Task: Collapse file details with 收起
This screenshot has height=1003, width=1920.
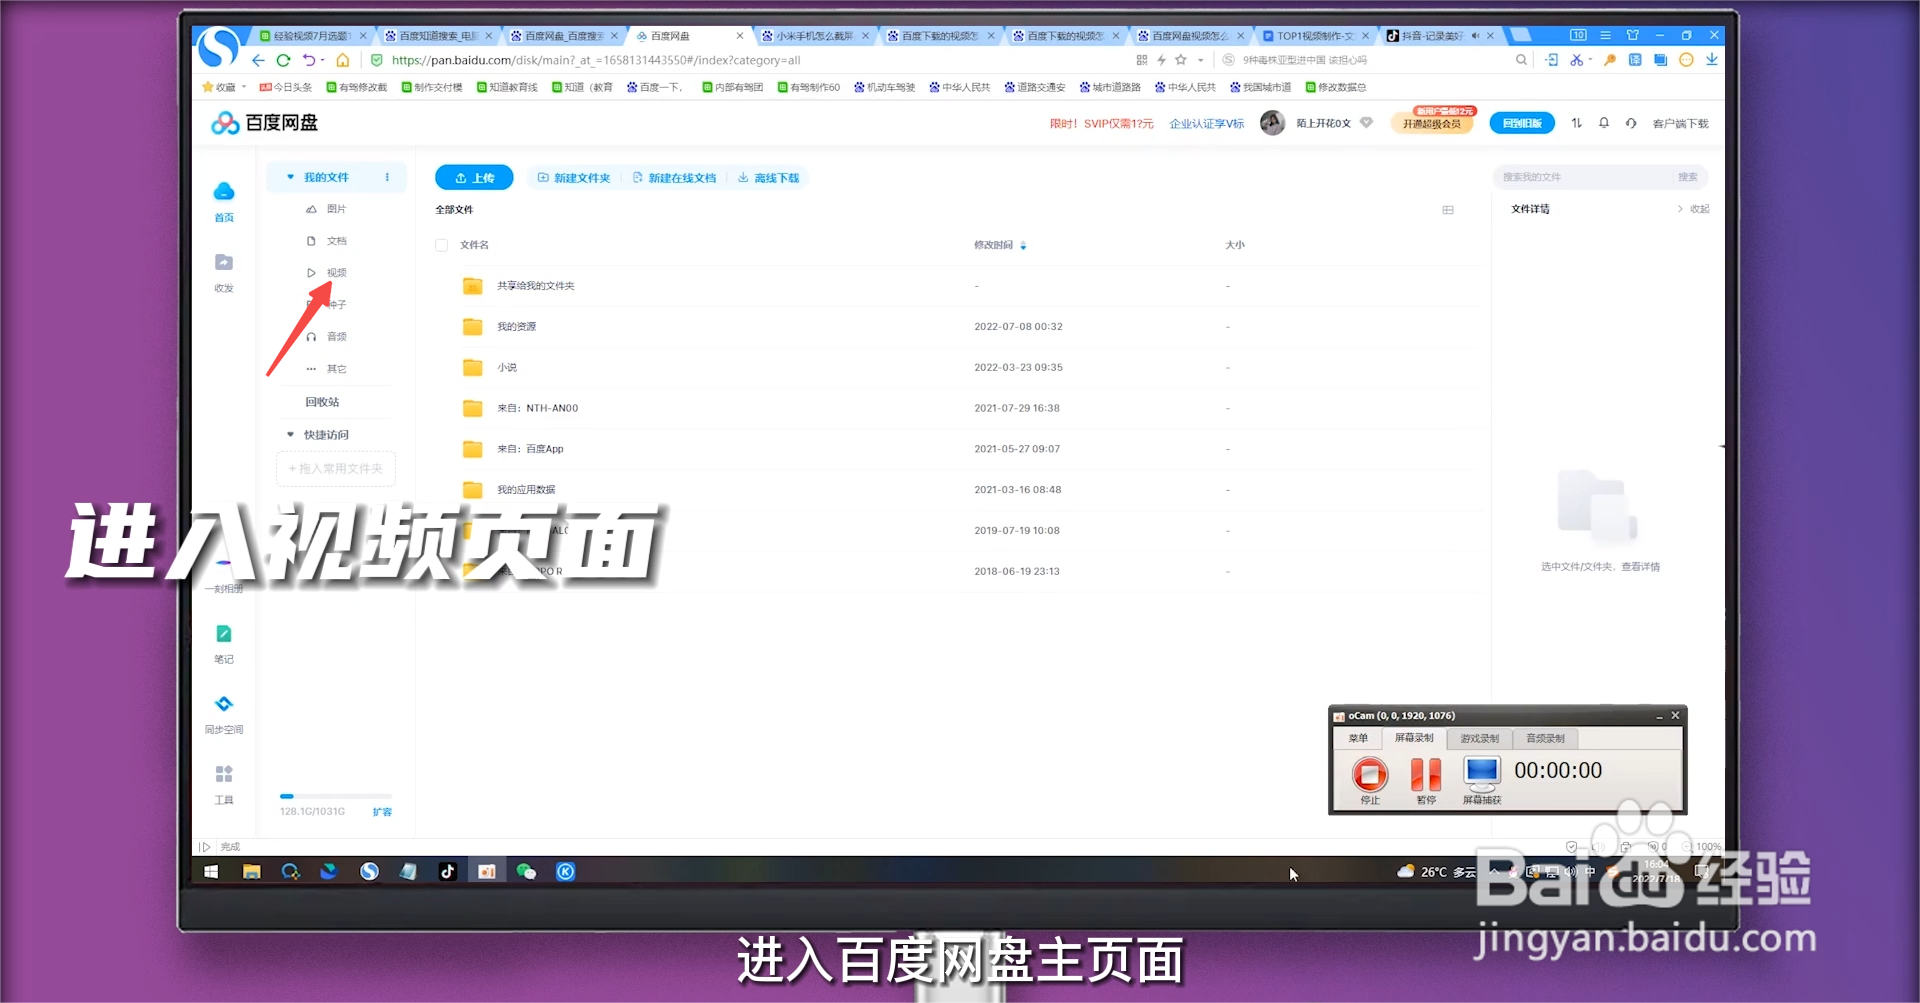Action: click(1693, 209)
